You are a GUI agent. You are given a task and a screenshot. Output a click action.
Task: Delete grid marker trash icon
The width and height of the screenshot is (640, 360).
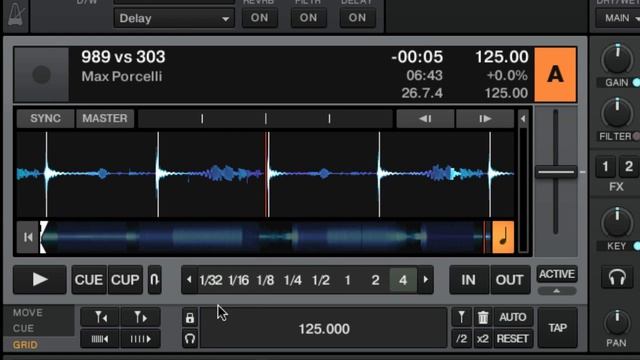[483, 317]
